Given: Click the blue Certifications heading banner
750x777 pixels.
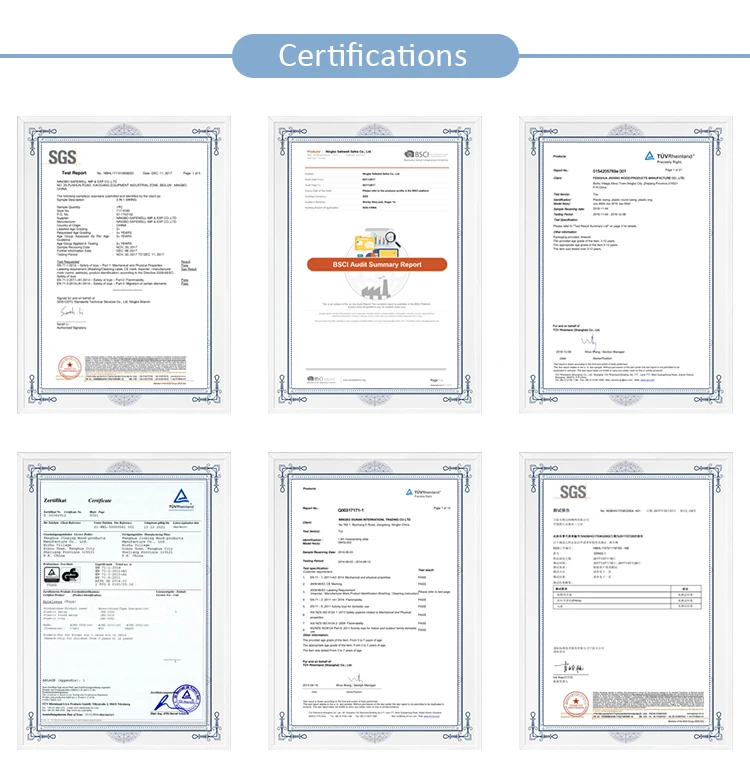Looking at the screenshot, I should pyautogui.click(x=373, y=55).
